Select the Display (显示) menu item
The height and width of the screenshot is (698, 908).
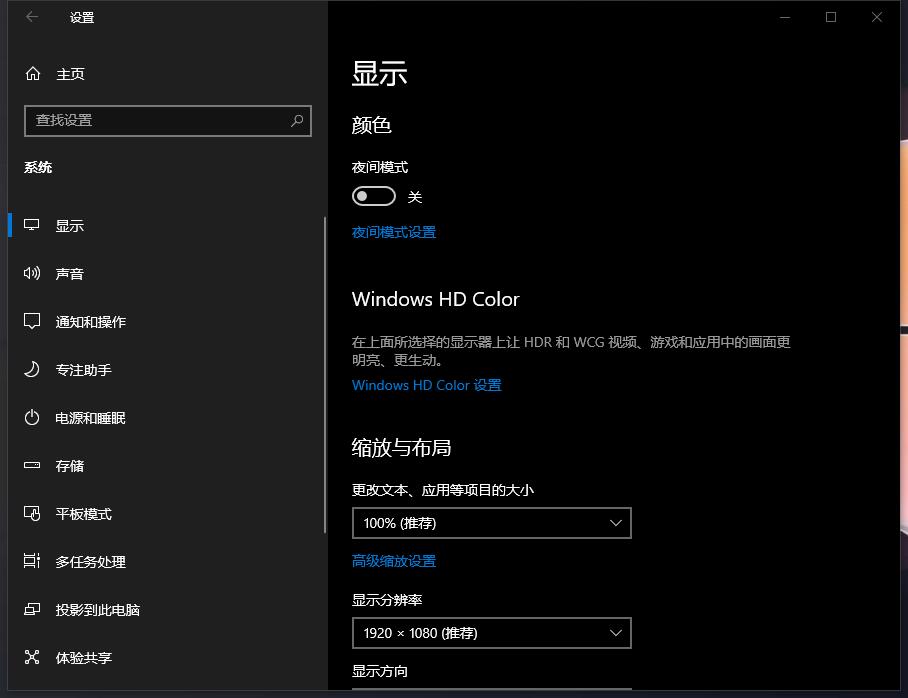point(70,226)
